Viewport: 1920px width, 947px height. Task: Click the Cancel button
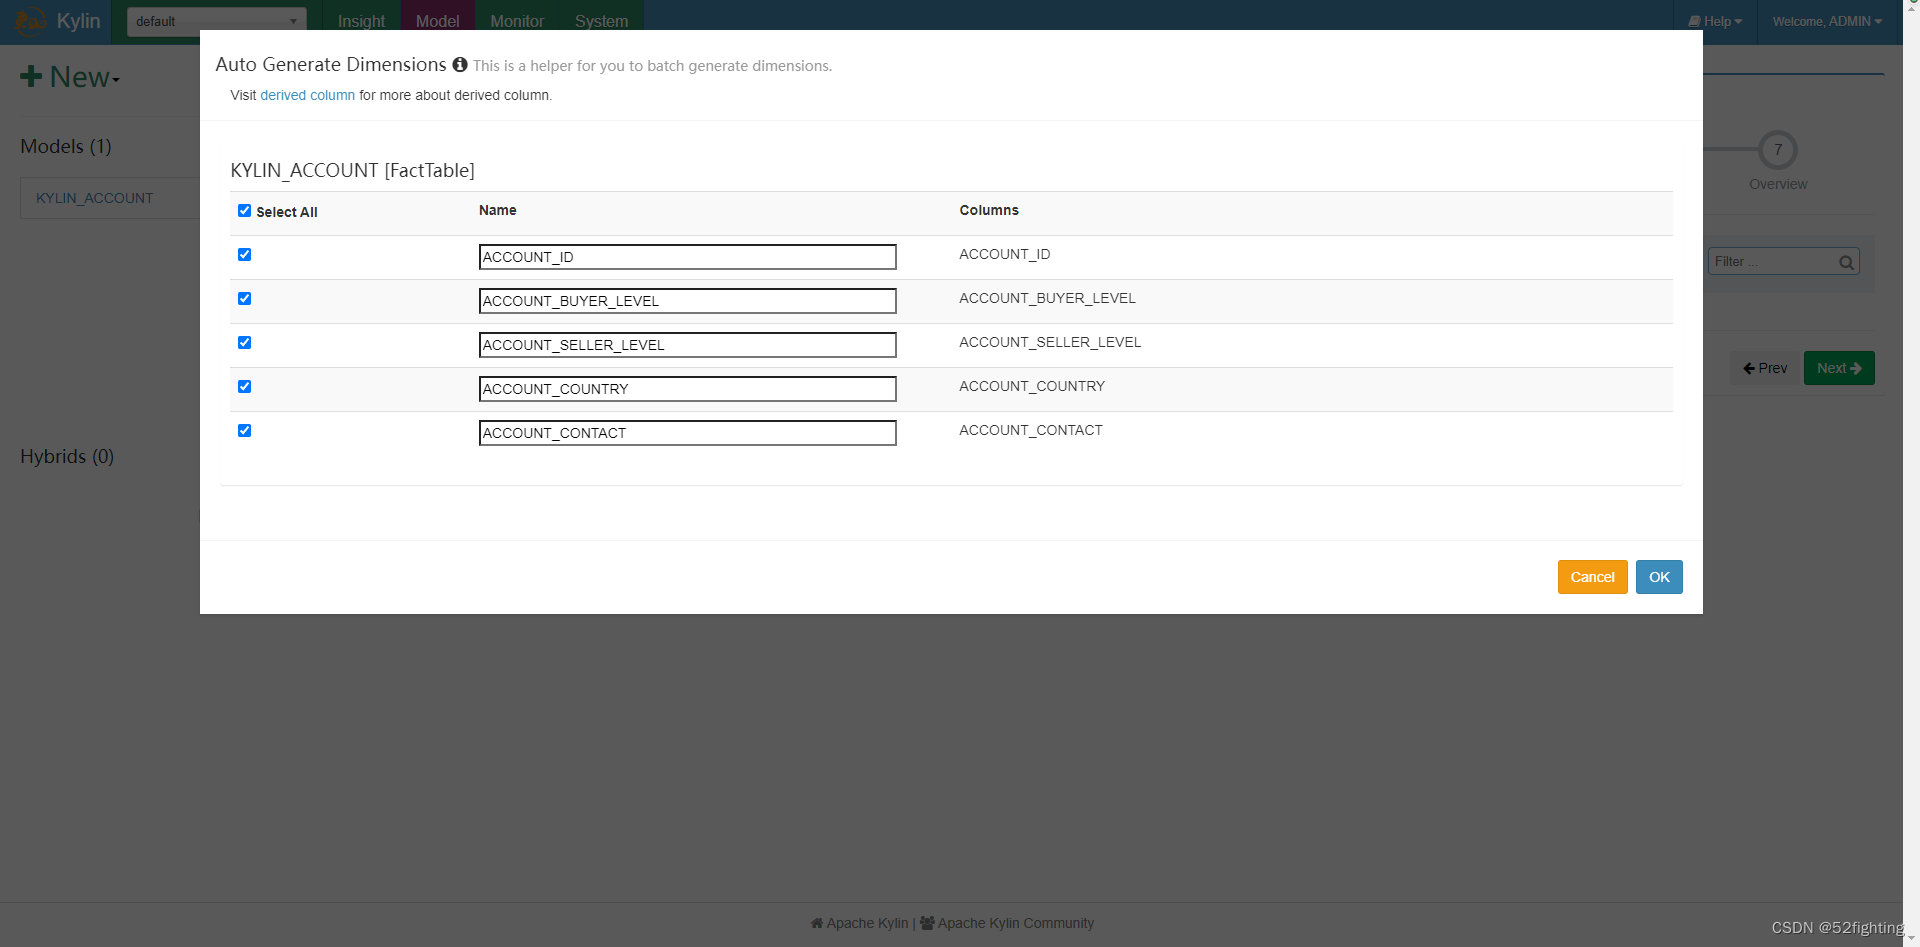(x=1592, y=577)
